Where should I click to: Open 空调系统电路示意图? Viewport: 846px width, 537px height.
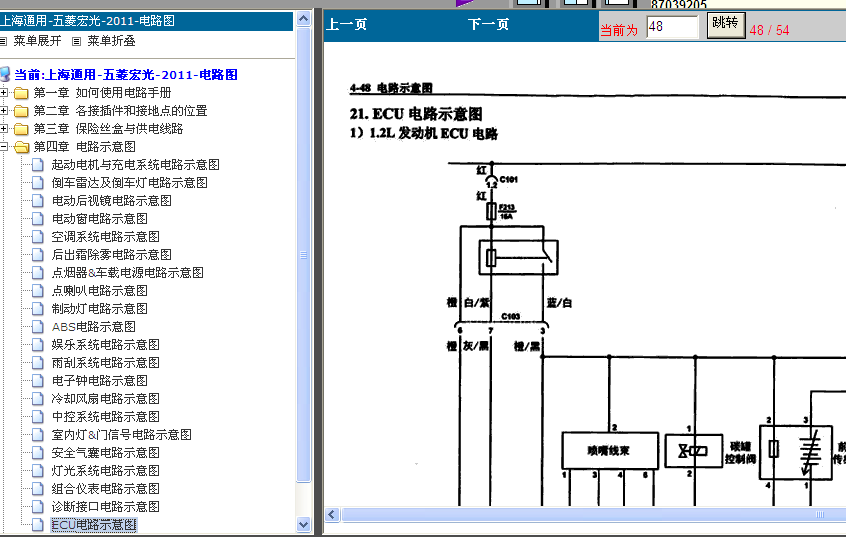point(106,236)
